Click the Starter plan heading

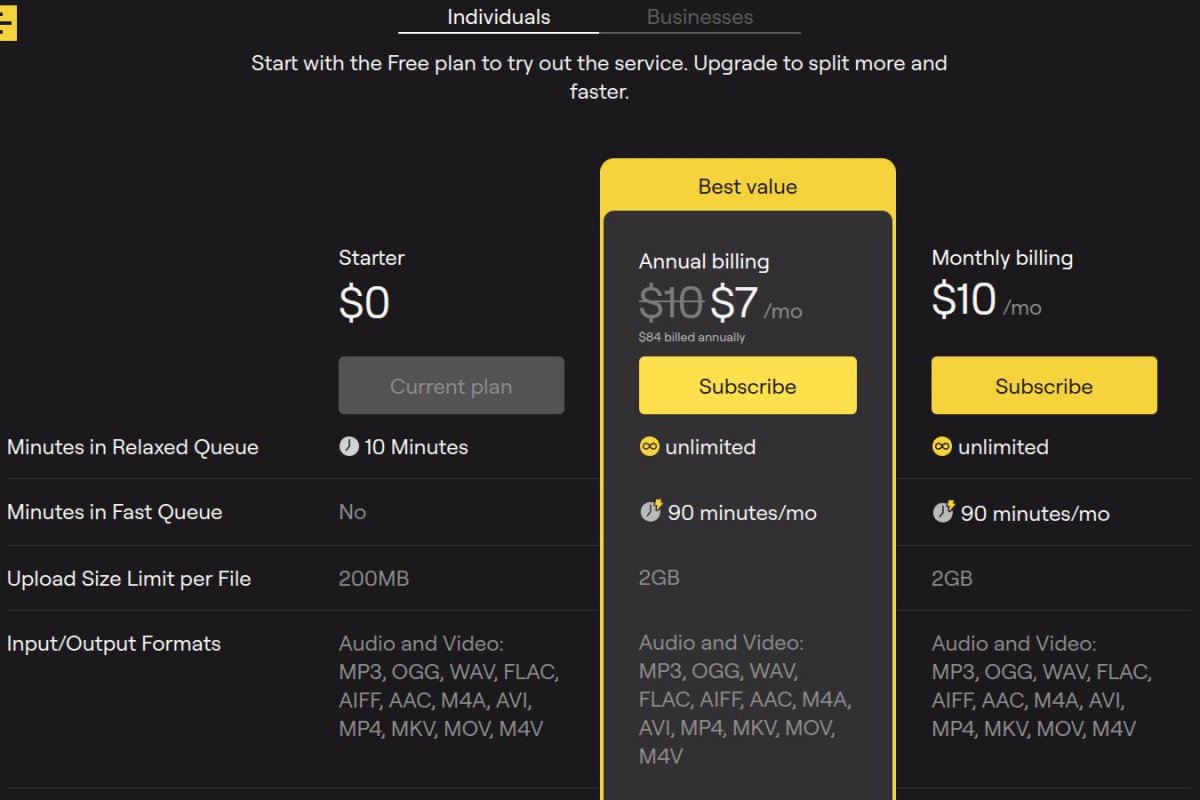371,257
